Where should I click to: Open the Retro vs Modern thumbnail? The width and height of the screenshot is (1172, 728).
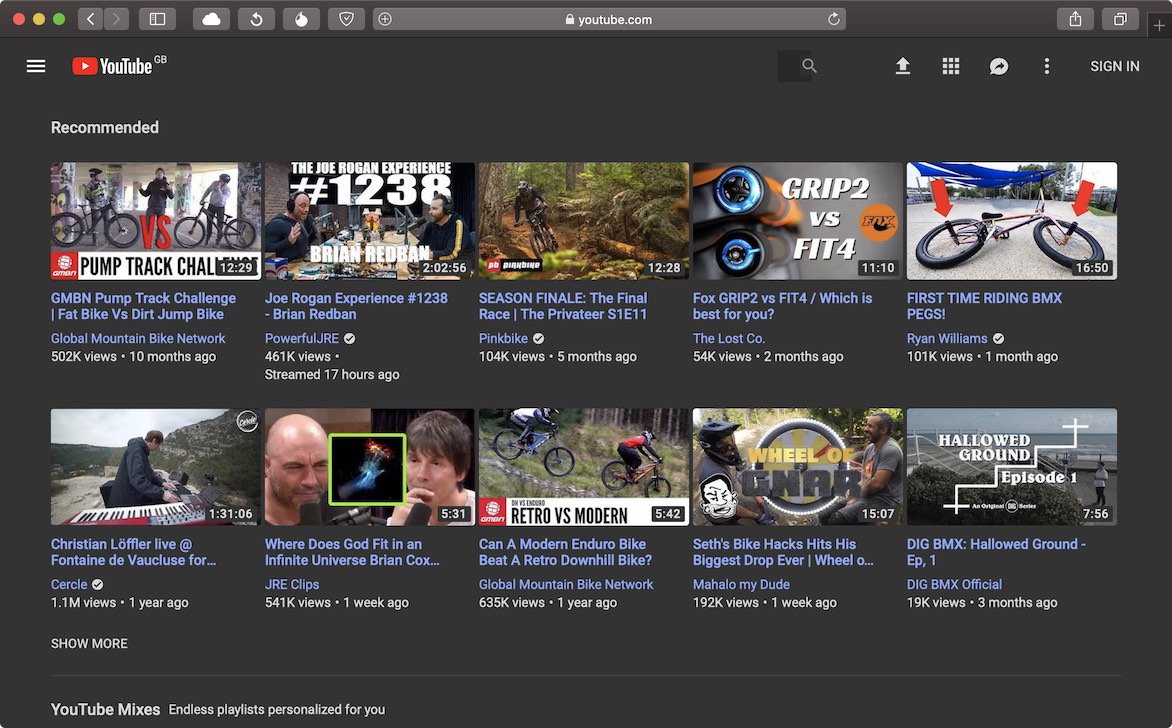coord(584,466)
